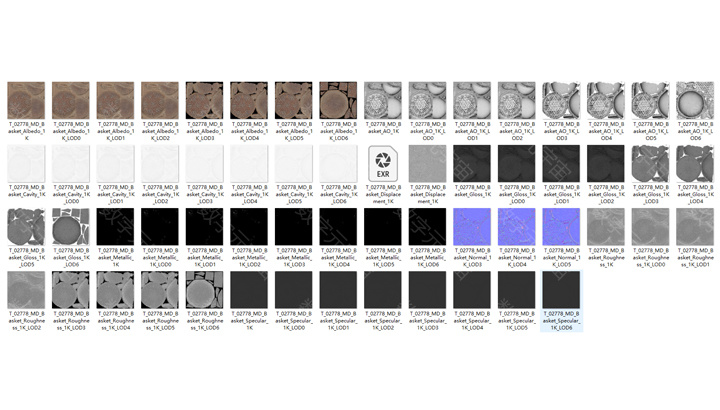Image resolution: width=720 pixels, height=410 pixels.
Task: Pick the Specular_1K_LOD2 thumbnail
Action: tap(382, 290)
